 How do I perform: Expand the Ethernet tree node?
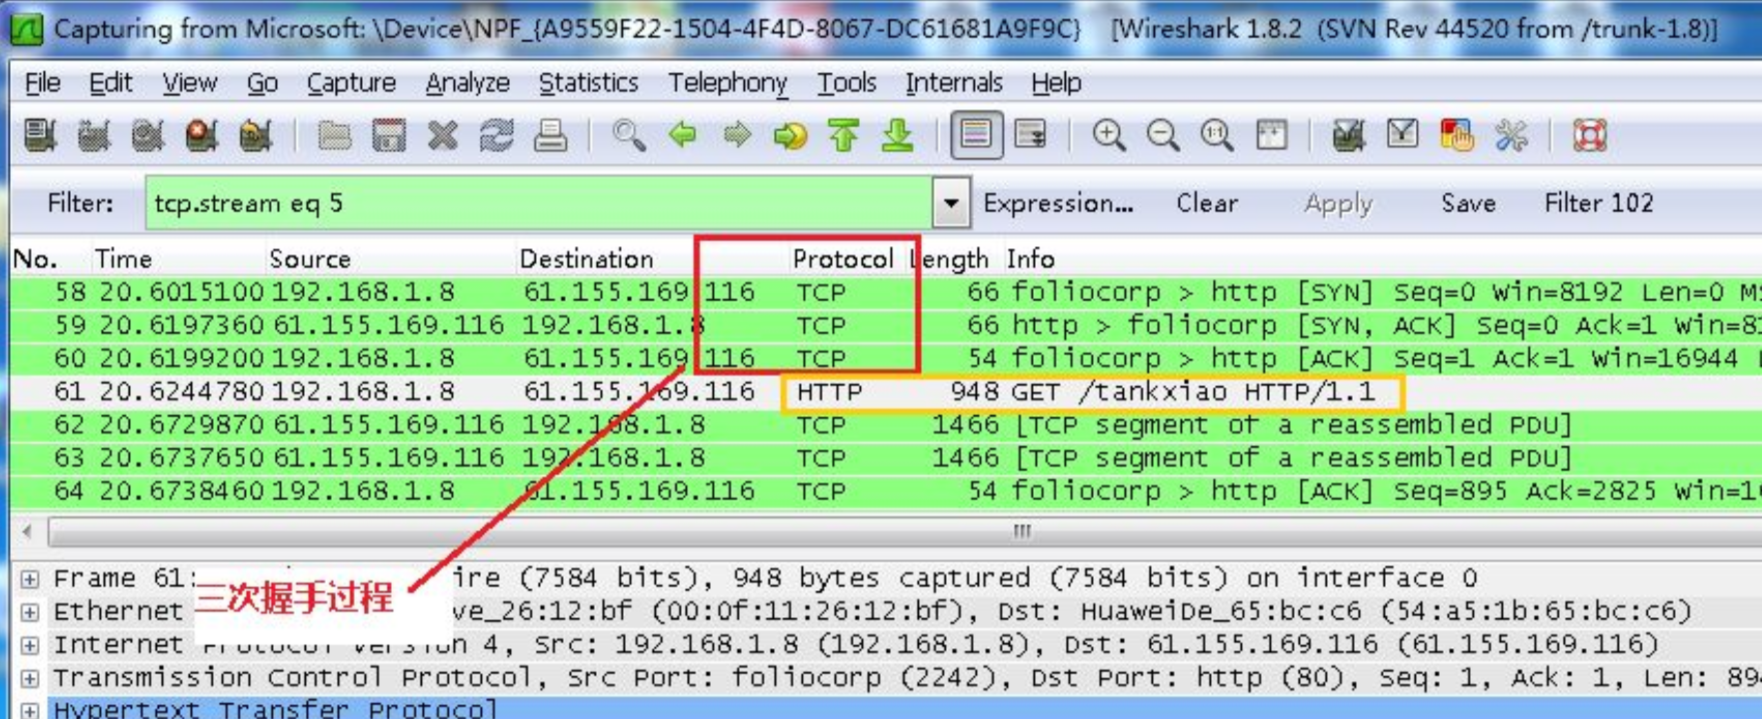tap(30, 612)
